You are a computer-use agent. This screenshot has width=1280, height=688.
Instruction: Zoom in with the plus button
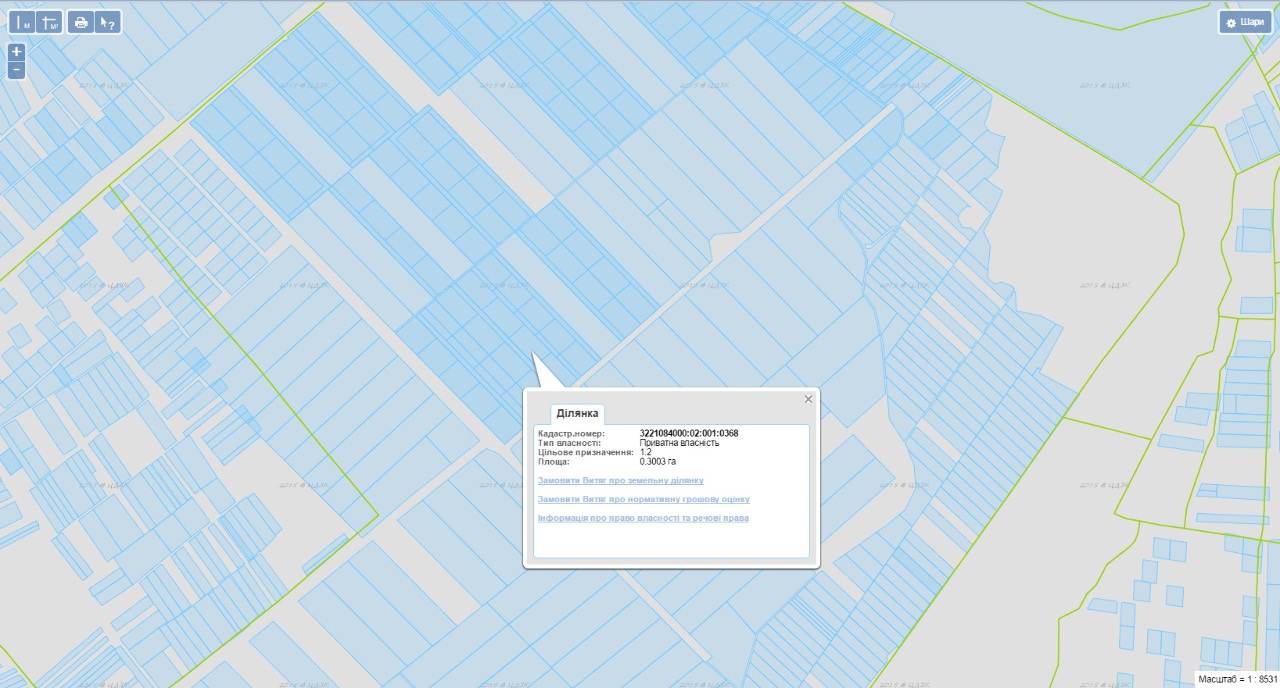pyautogui.click(x=16, y=52)
